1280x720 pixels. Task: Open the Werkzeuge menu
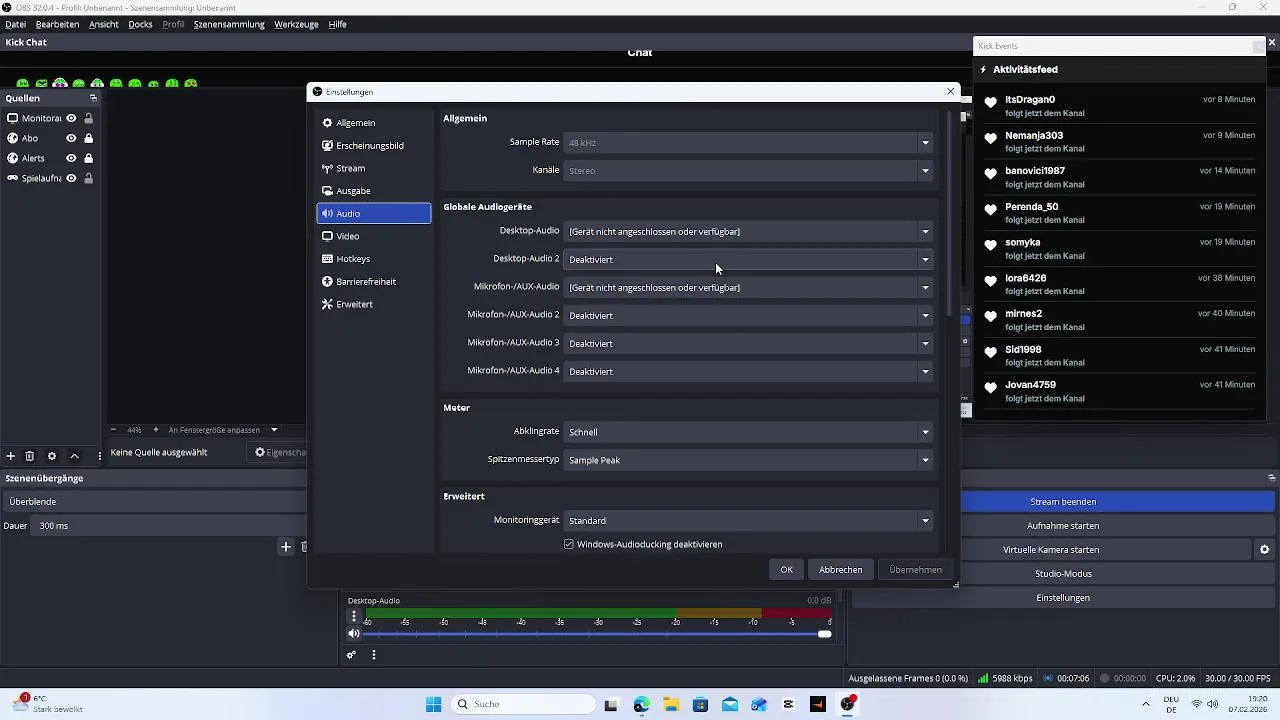click(297, 24)
